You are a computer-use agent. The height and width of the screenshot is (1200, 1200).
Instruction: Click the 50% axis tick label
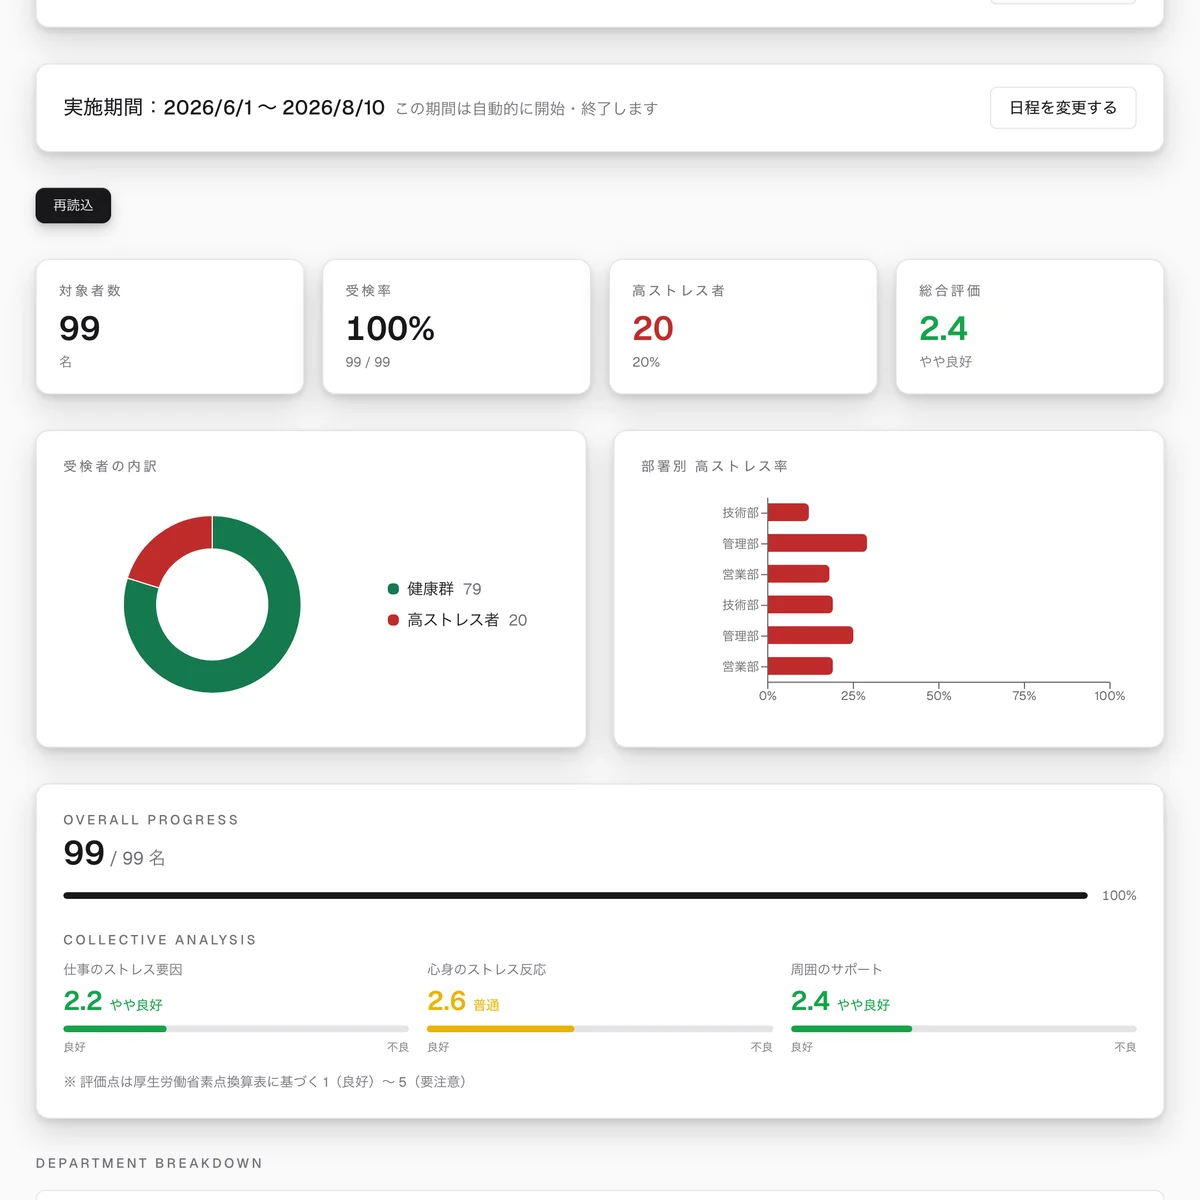click(939, 696)
